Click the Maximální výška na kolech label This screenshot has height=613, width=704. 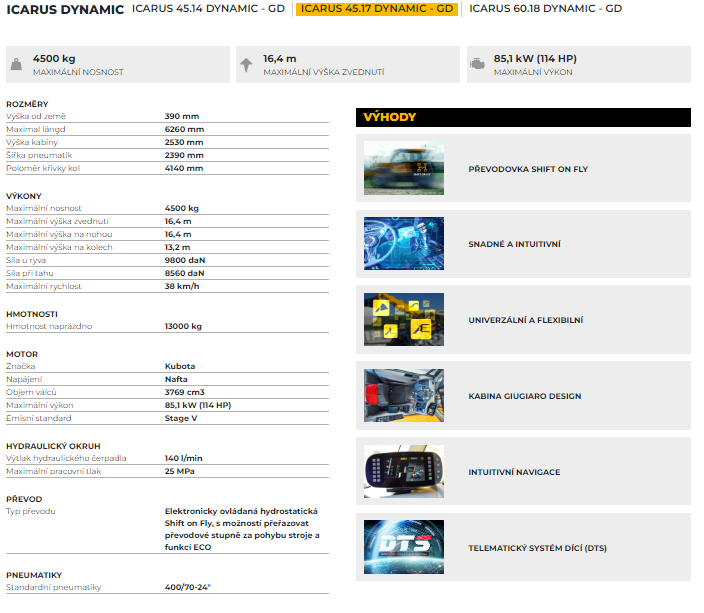pos(59,247)
